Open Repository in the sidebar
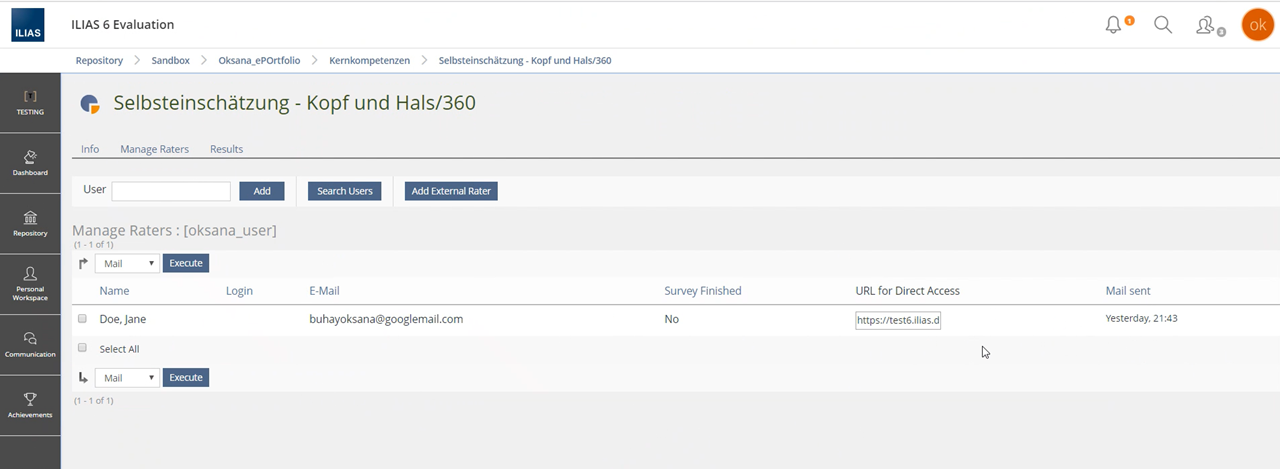 pos(30,223)
